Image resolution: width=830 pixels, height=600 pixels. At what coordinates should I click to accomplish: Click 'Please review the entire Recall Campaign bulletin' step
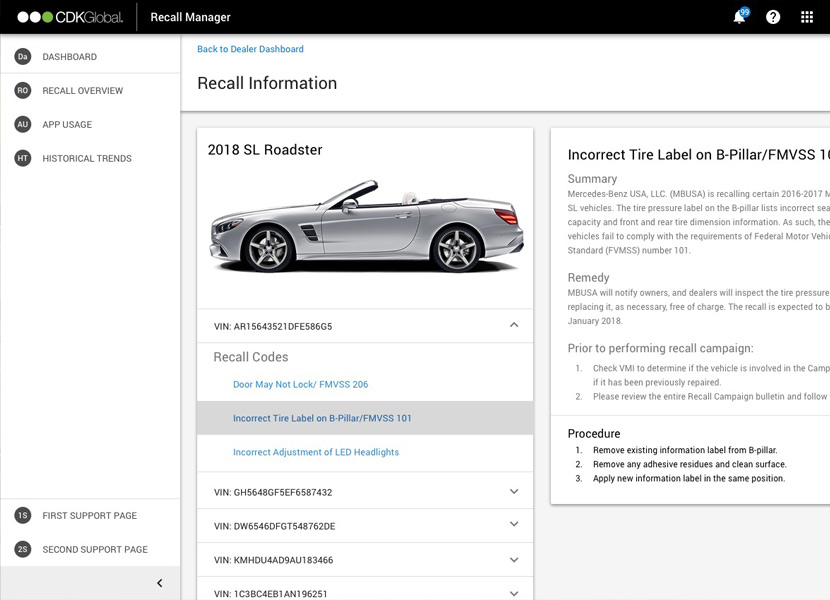click(x=711, y=397)
